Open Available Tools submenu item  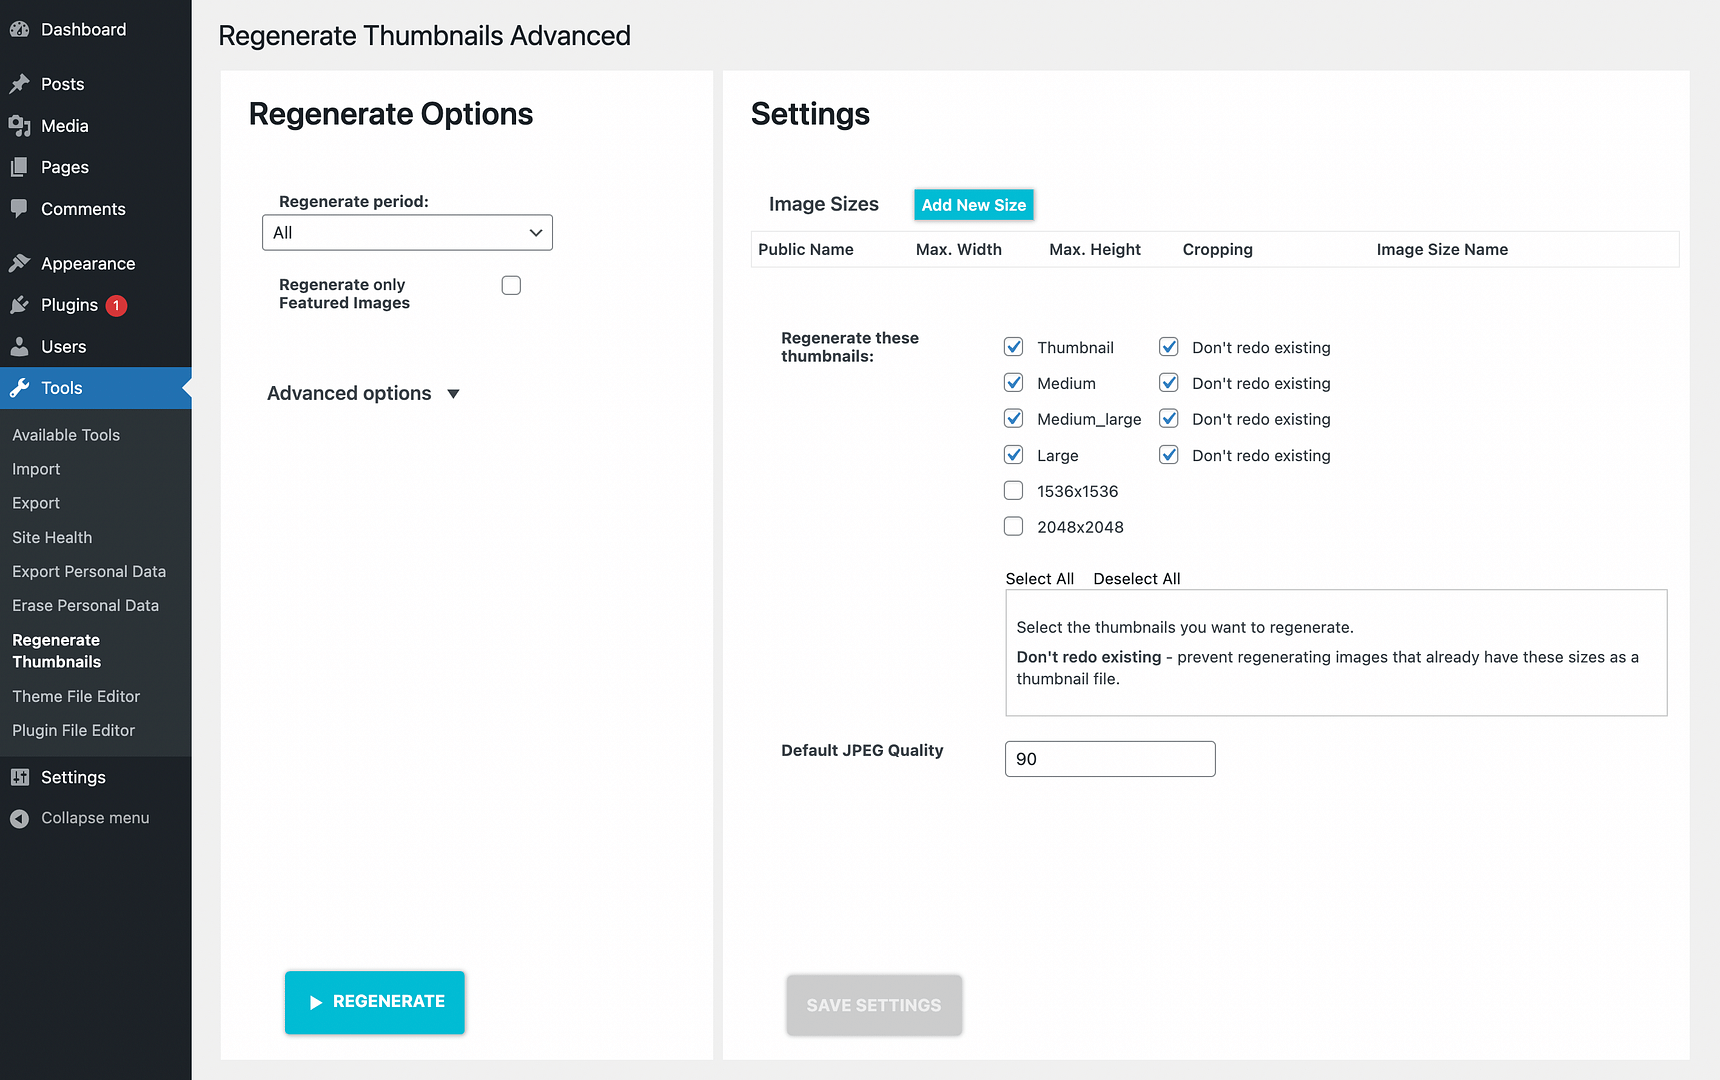66,435
